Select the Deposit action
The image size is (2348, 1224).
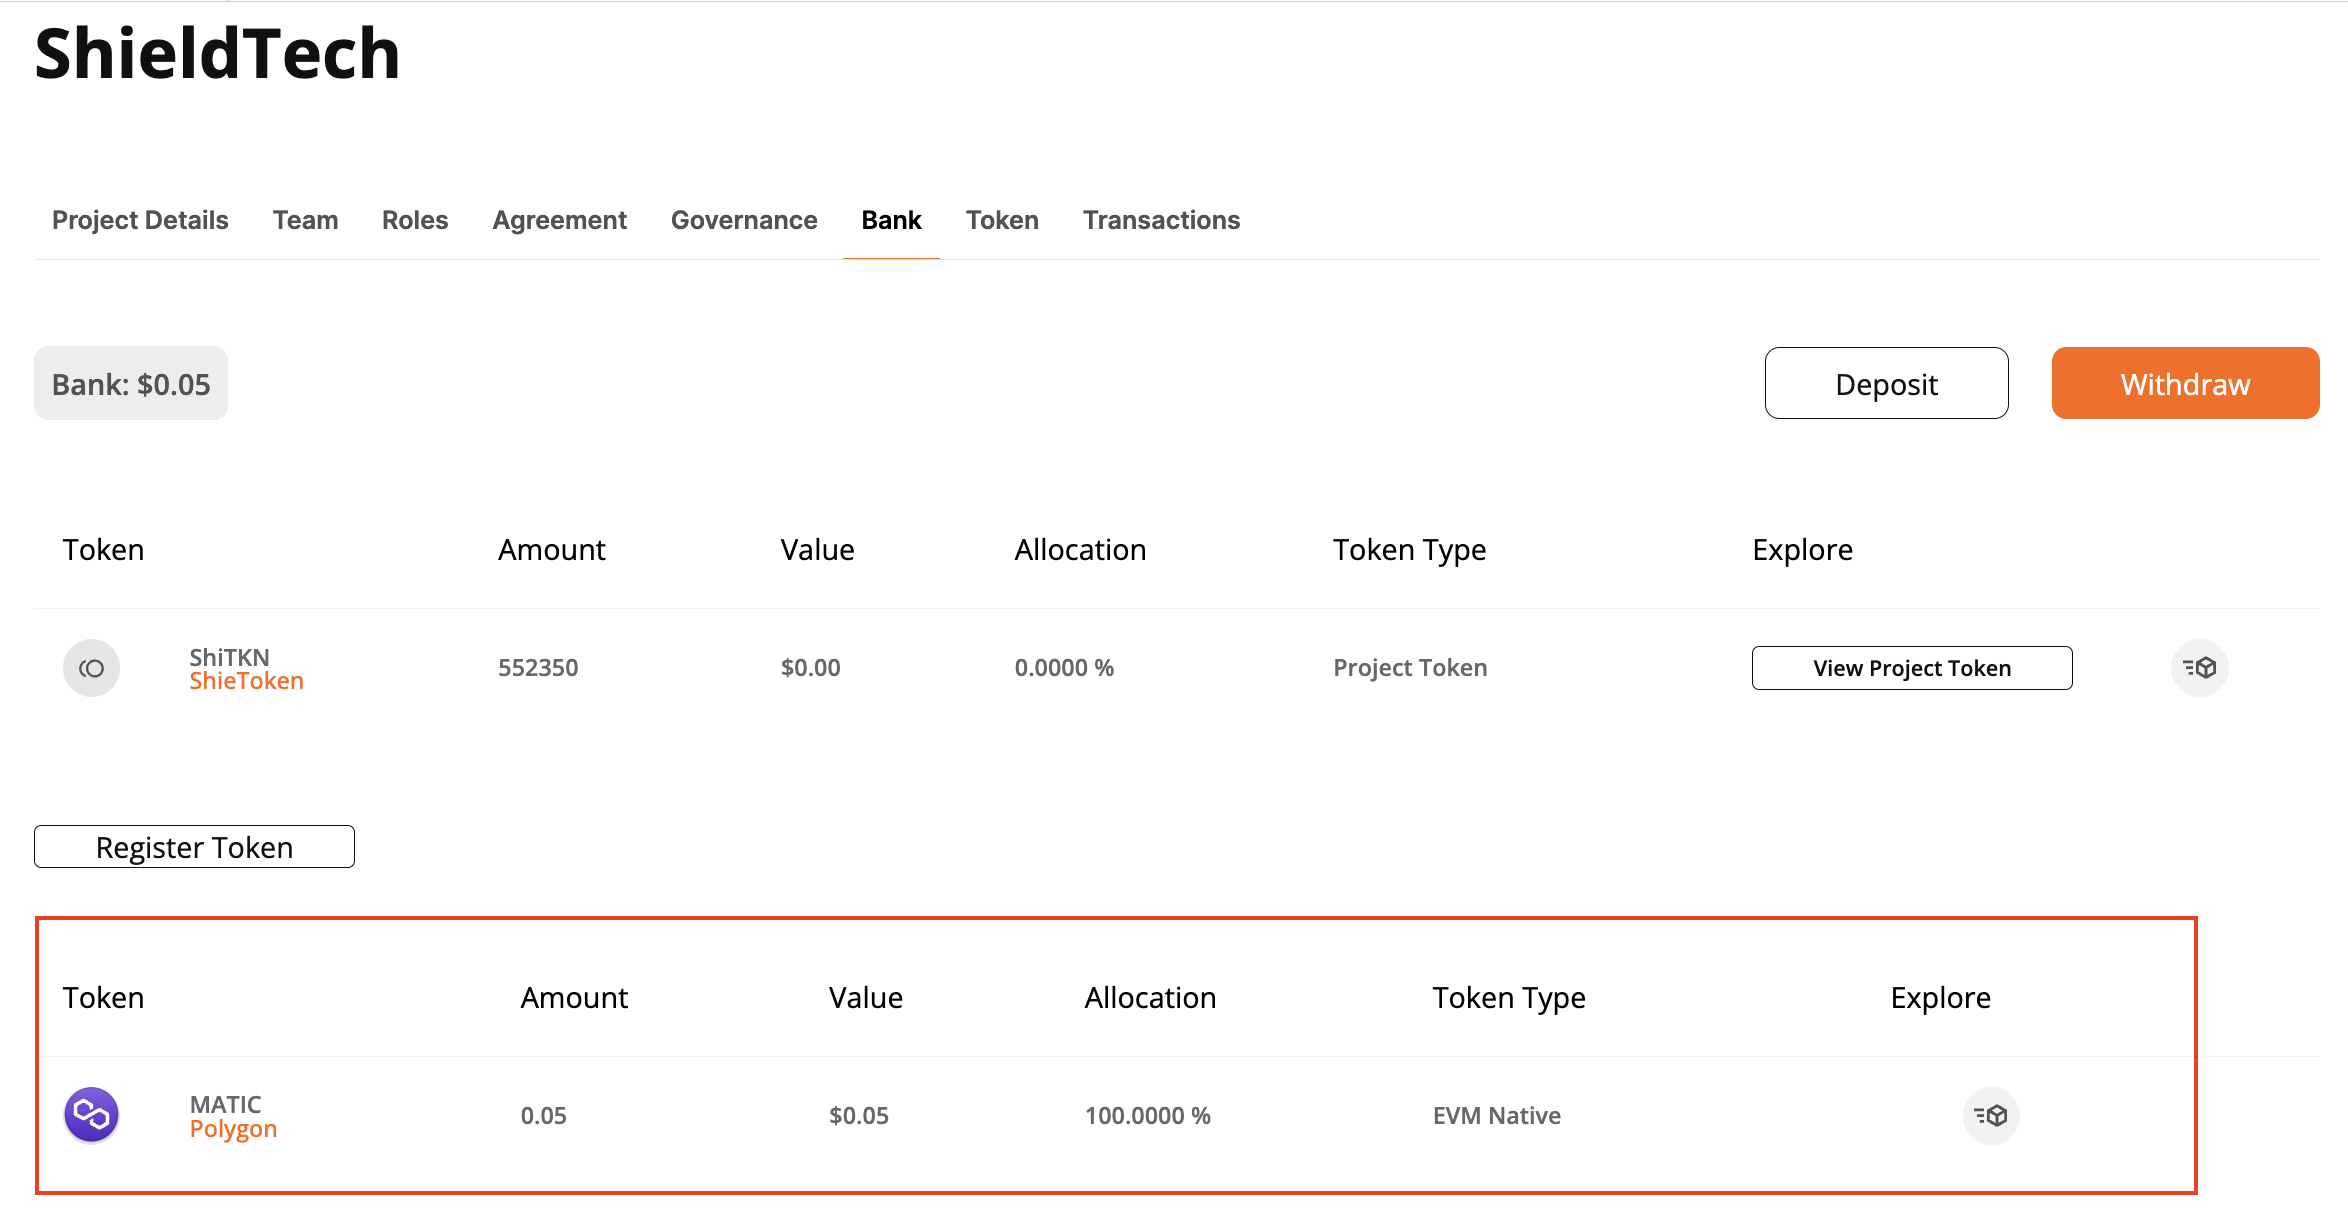(1885, 382)
